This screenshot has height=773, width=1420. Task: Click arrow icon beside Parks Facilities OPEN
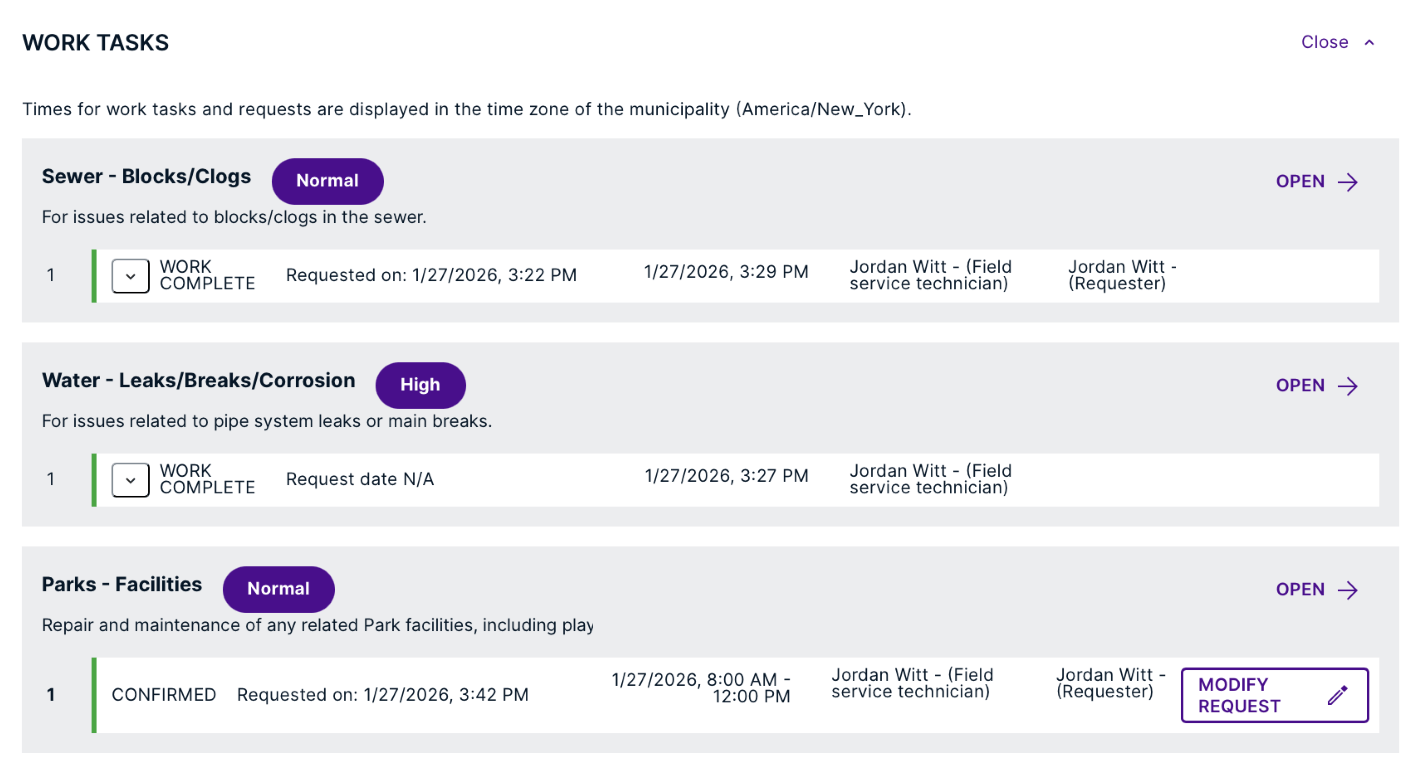[x=1348, y=590]
